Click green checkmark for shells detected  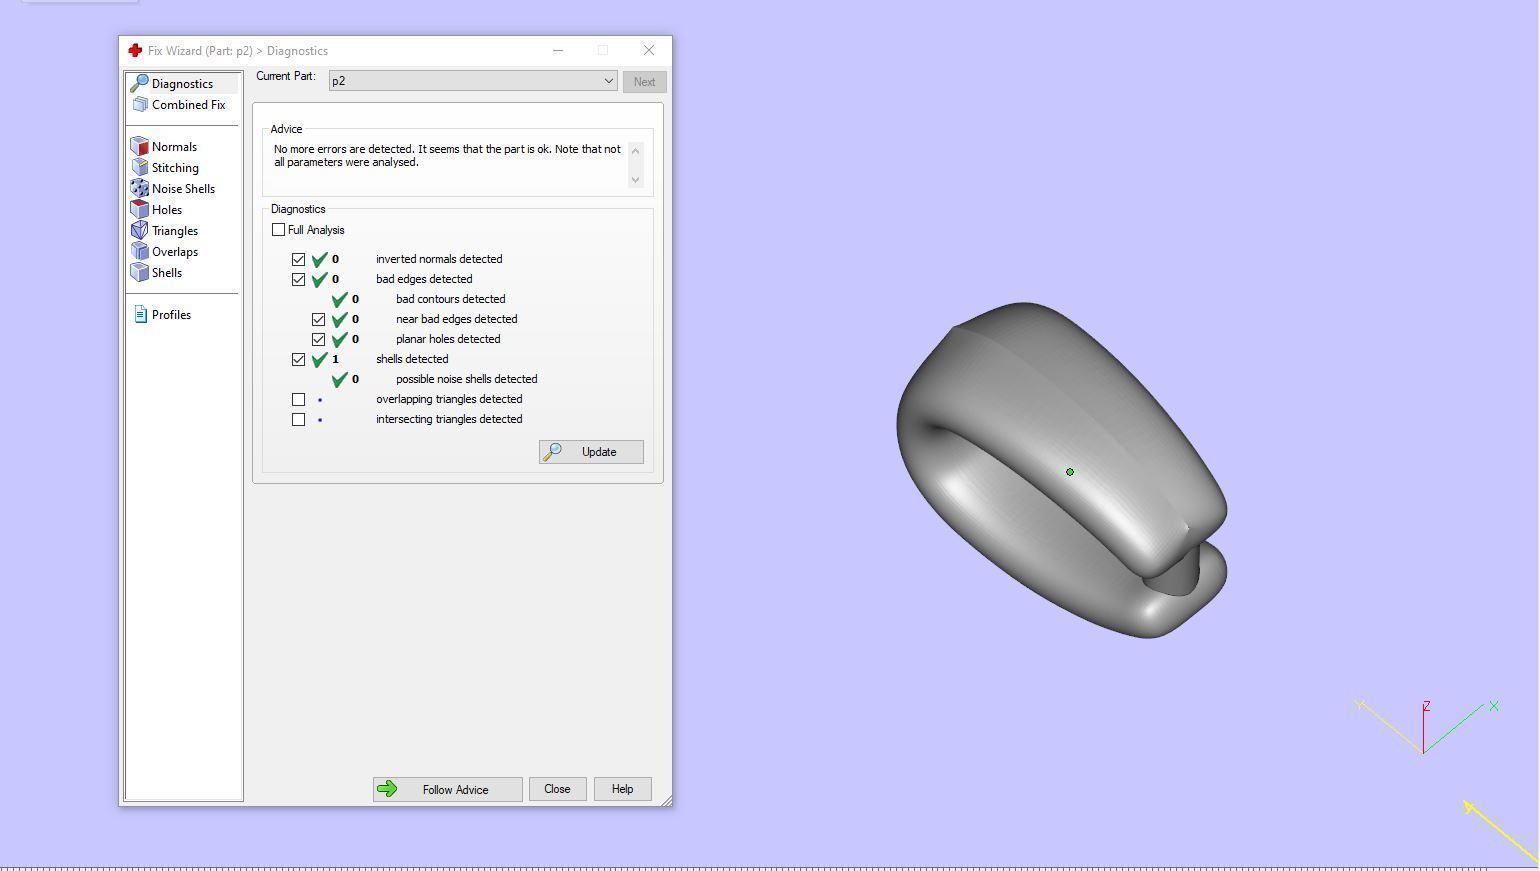(320, 359)
